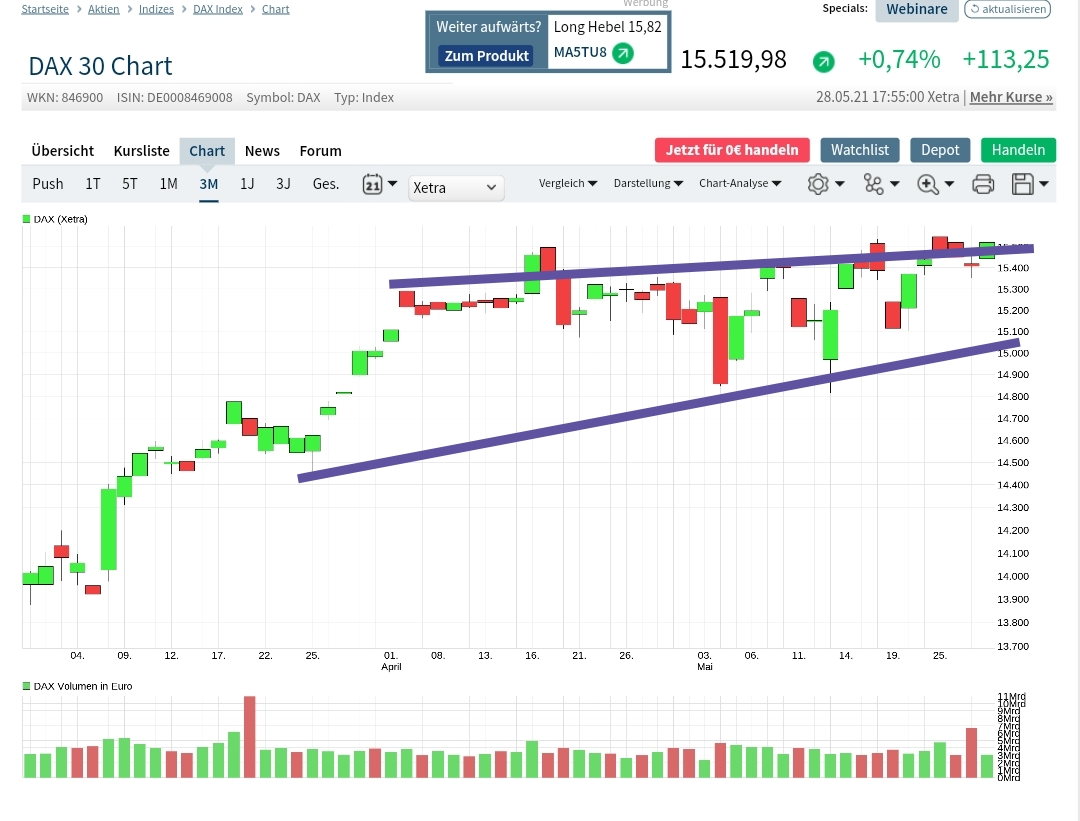
Task: Select the zoom magnifier tool
Action: tap(928, 183)
